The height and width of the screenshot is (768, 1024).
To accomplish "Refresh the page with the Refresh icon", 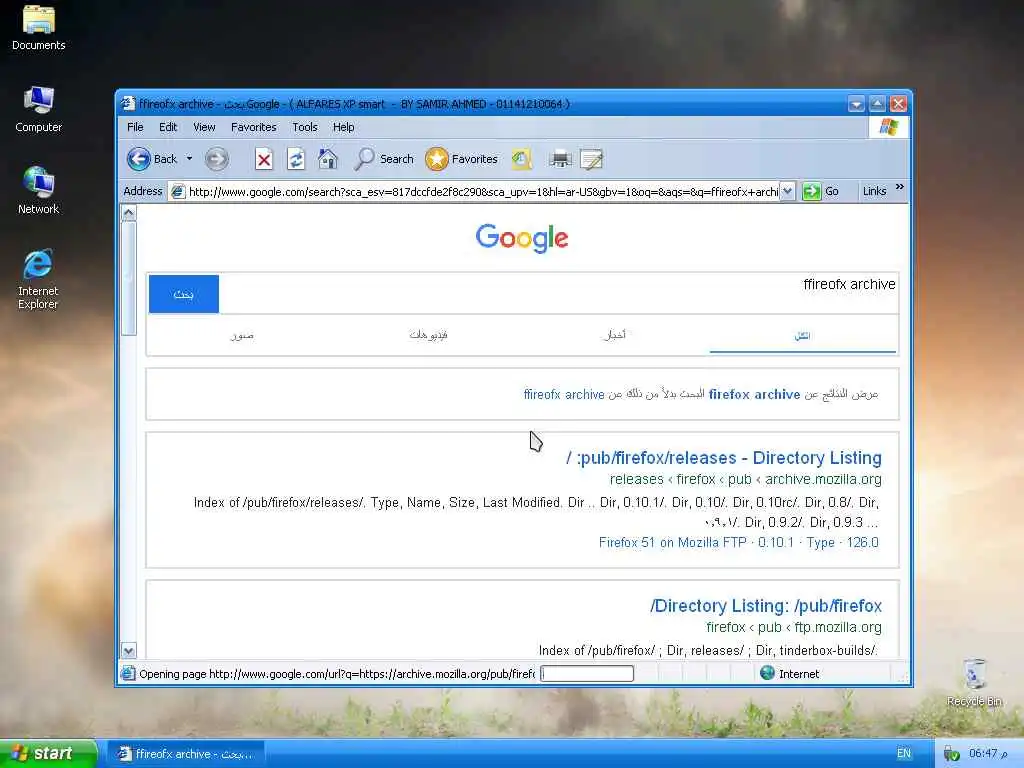I will pyautogui.click(x=296, y=159).
